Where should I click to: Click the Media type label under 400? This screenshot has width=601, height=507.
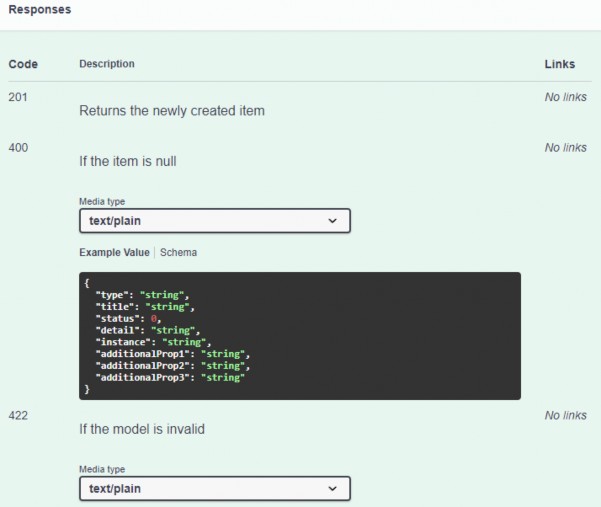coord(102,202)
